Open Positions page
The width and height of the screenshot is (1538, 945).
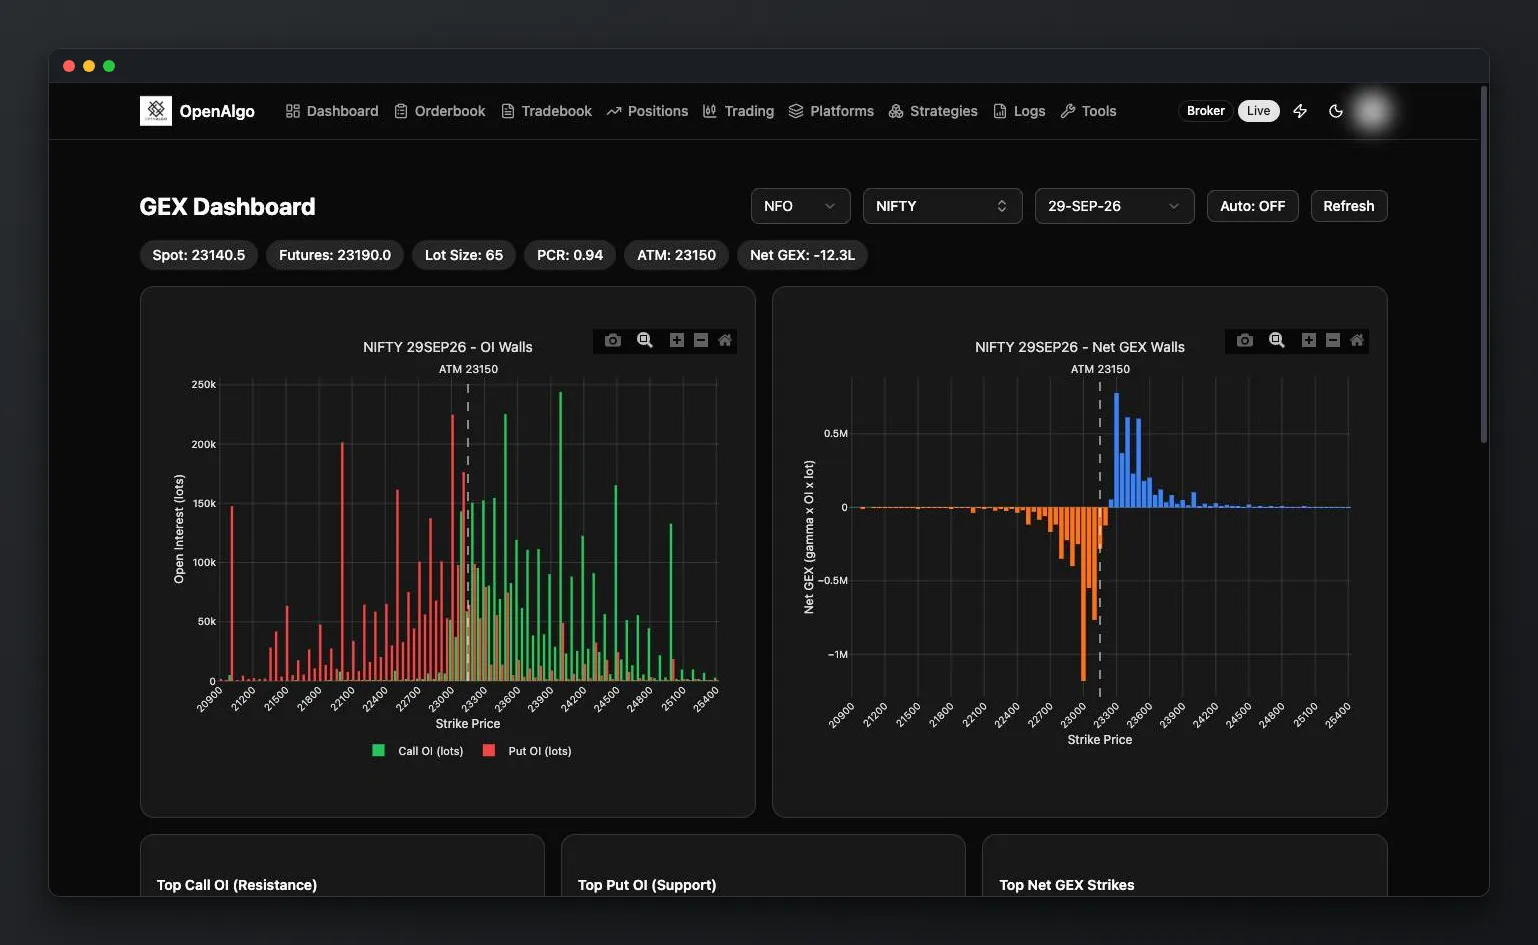pos(647,111)
